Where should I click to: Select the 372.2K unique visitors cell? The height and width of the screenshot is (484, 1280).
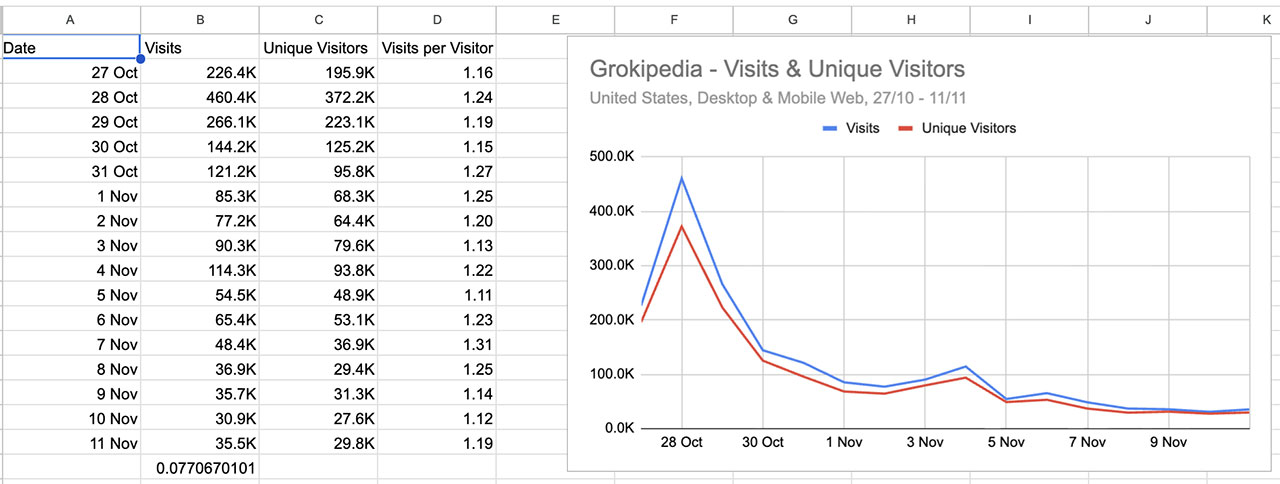pyautogui.click(x=318, y=97)
